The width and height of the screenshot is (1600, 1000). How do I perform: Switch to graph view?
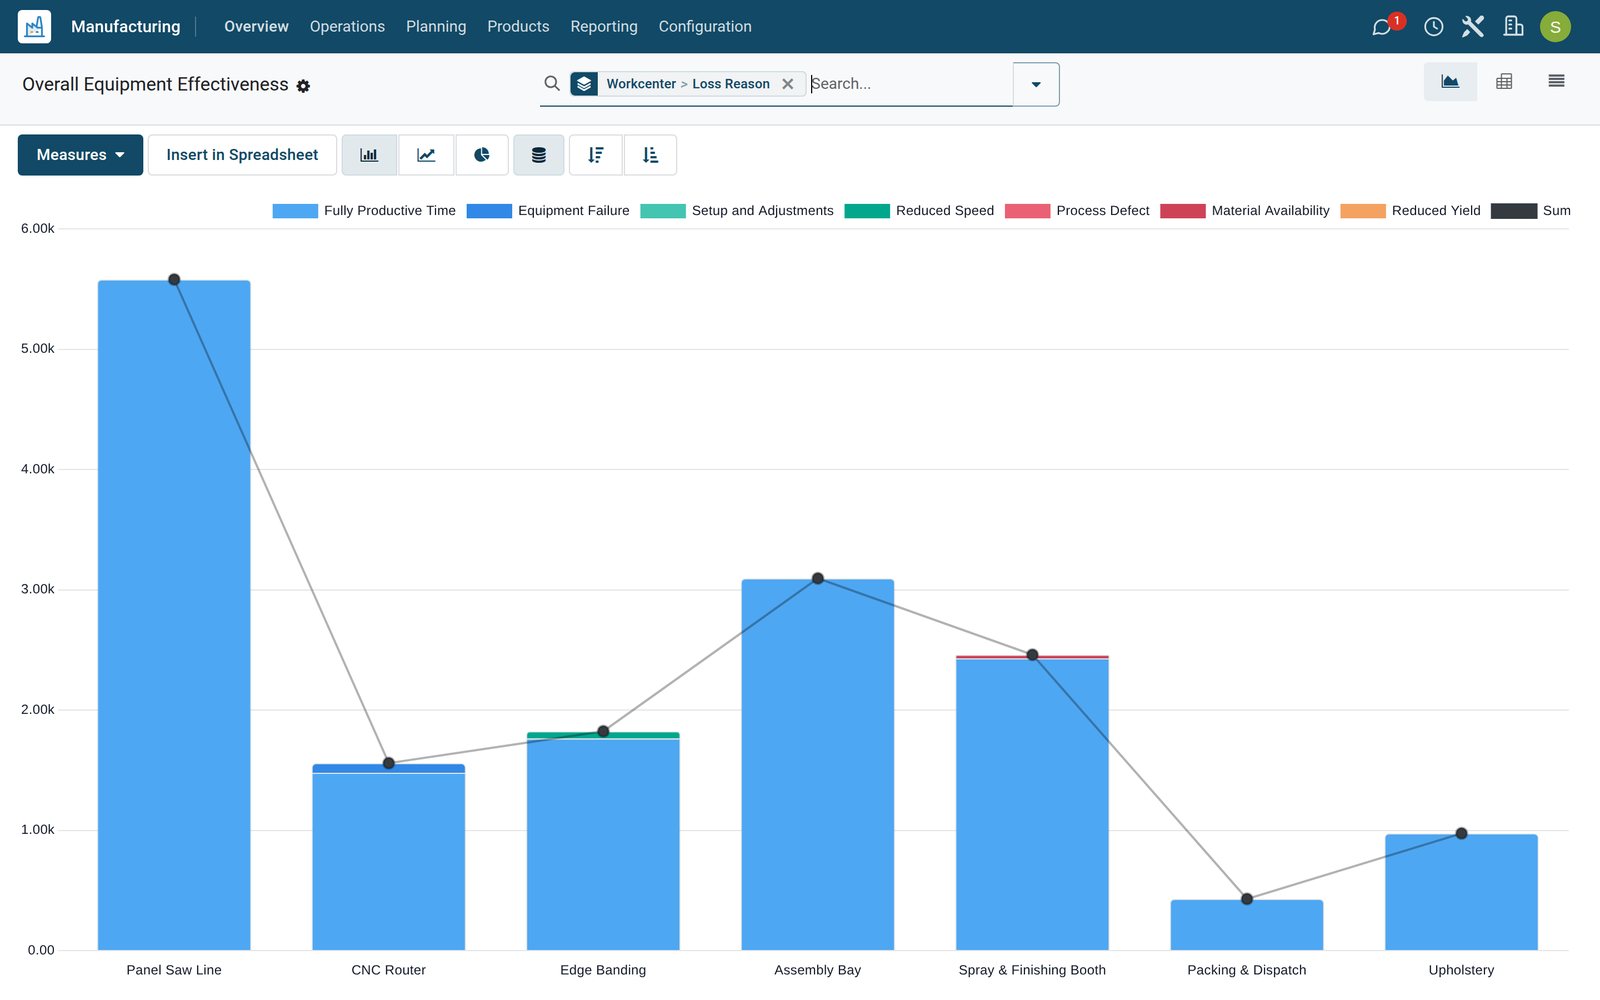1450,81
